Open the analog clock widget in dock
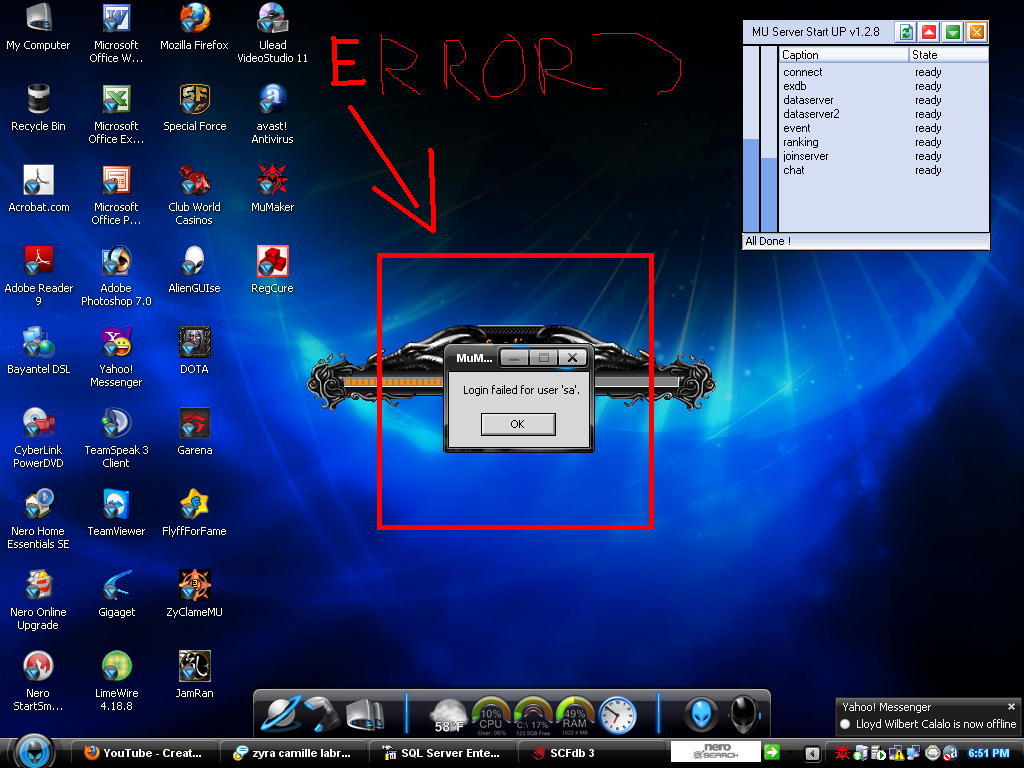The width and height of the screenshot is (1024, 768). tap(617, 714)
